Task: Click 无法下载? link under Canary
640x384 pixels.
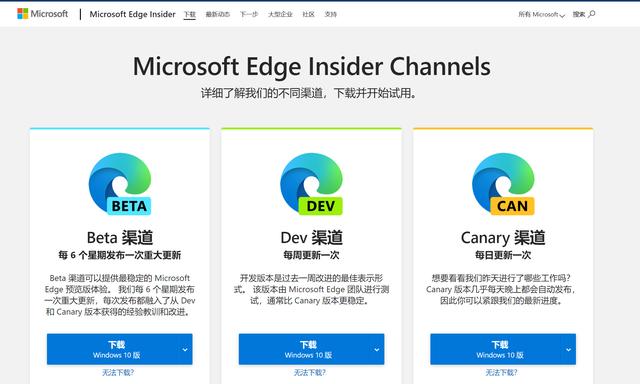Action: coord(501,372)
